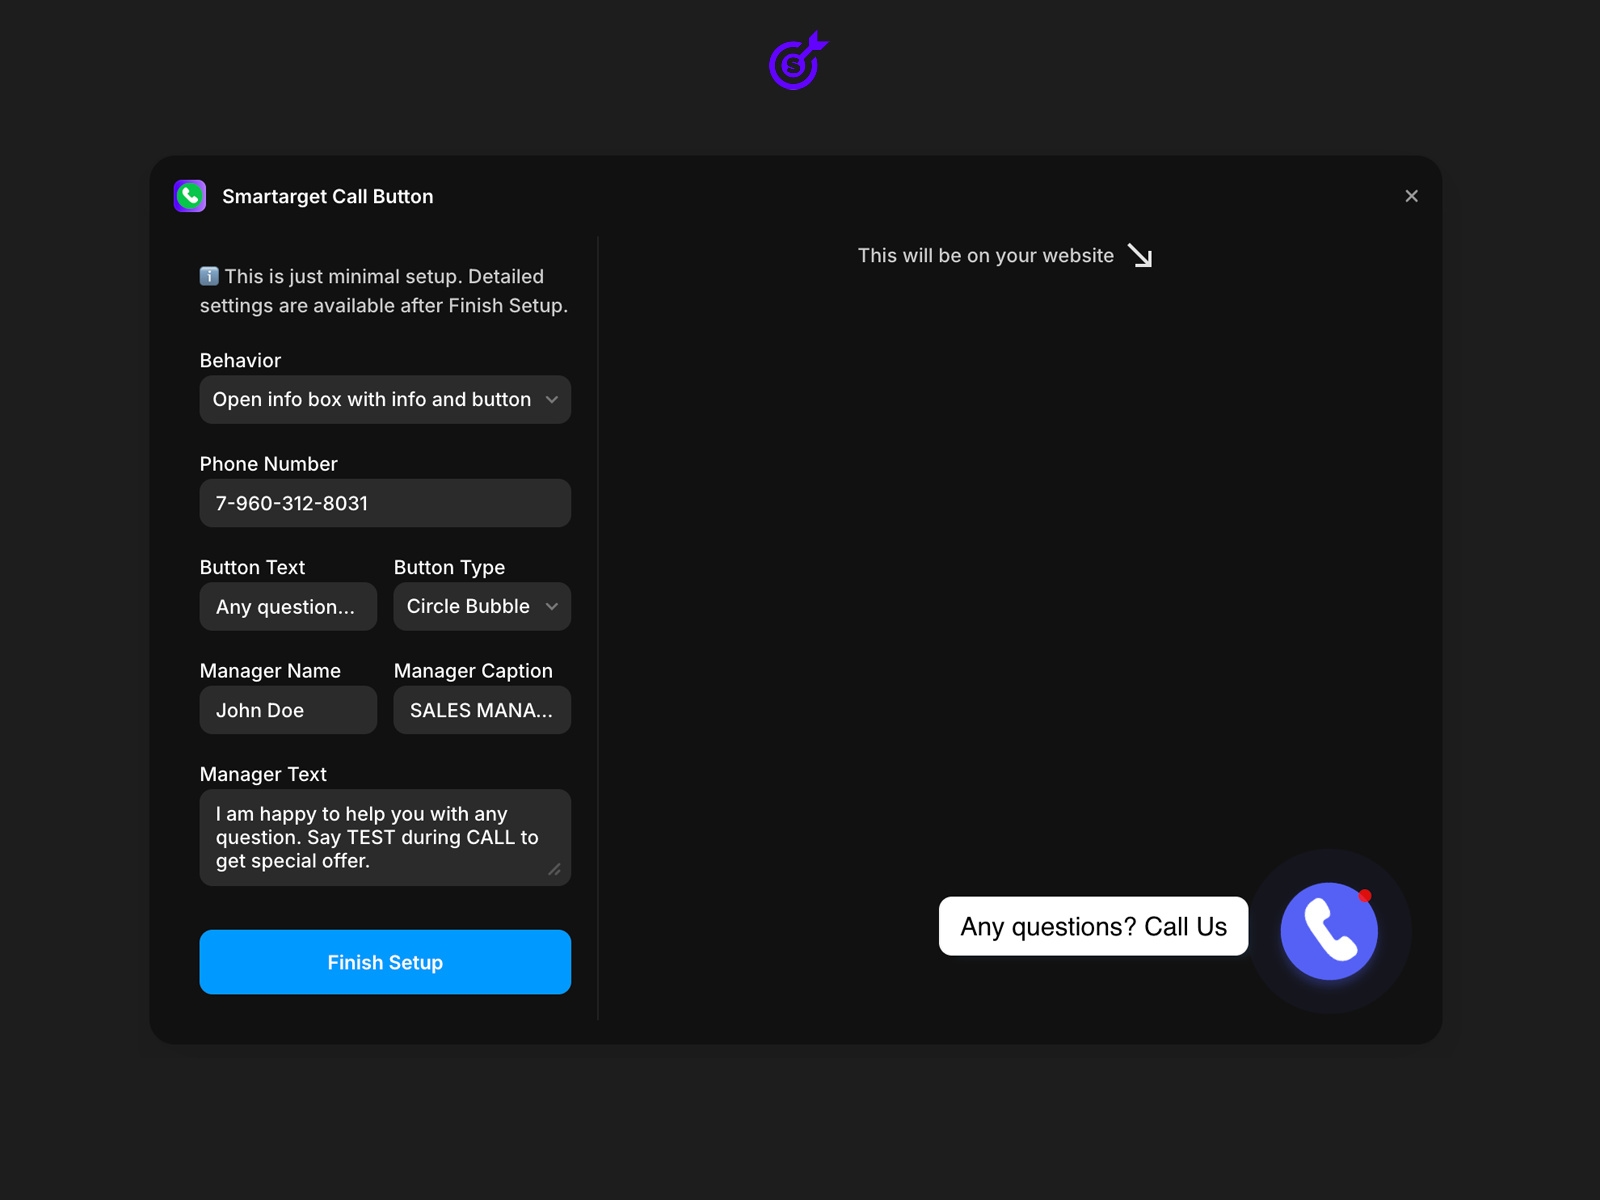Click the "Smartarget Call Button" title
Viewport: 1600px width, 1200px height.
tap(327, 197)
